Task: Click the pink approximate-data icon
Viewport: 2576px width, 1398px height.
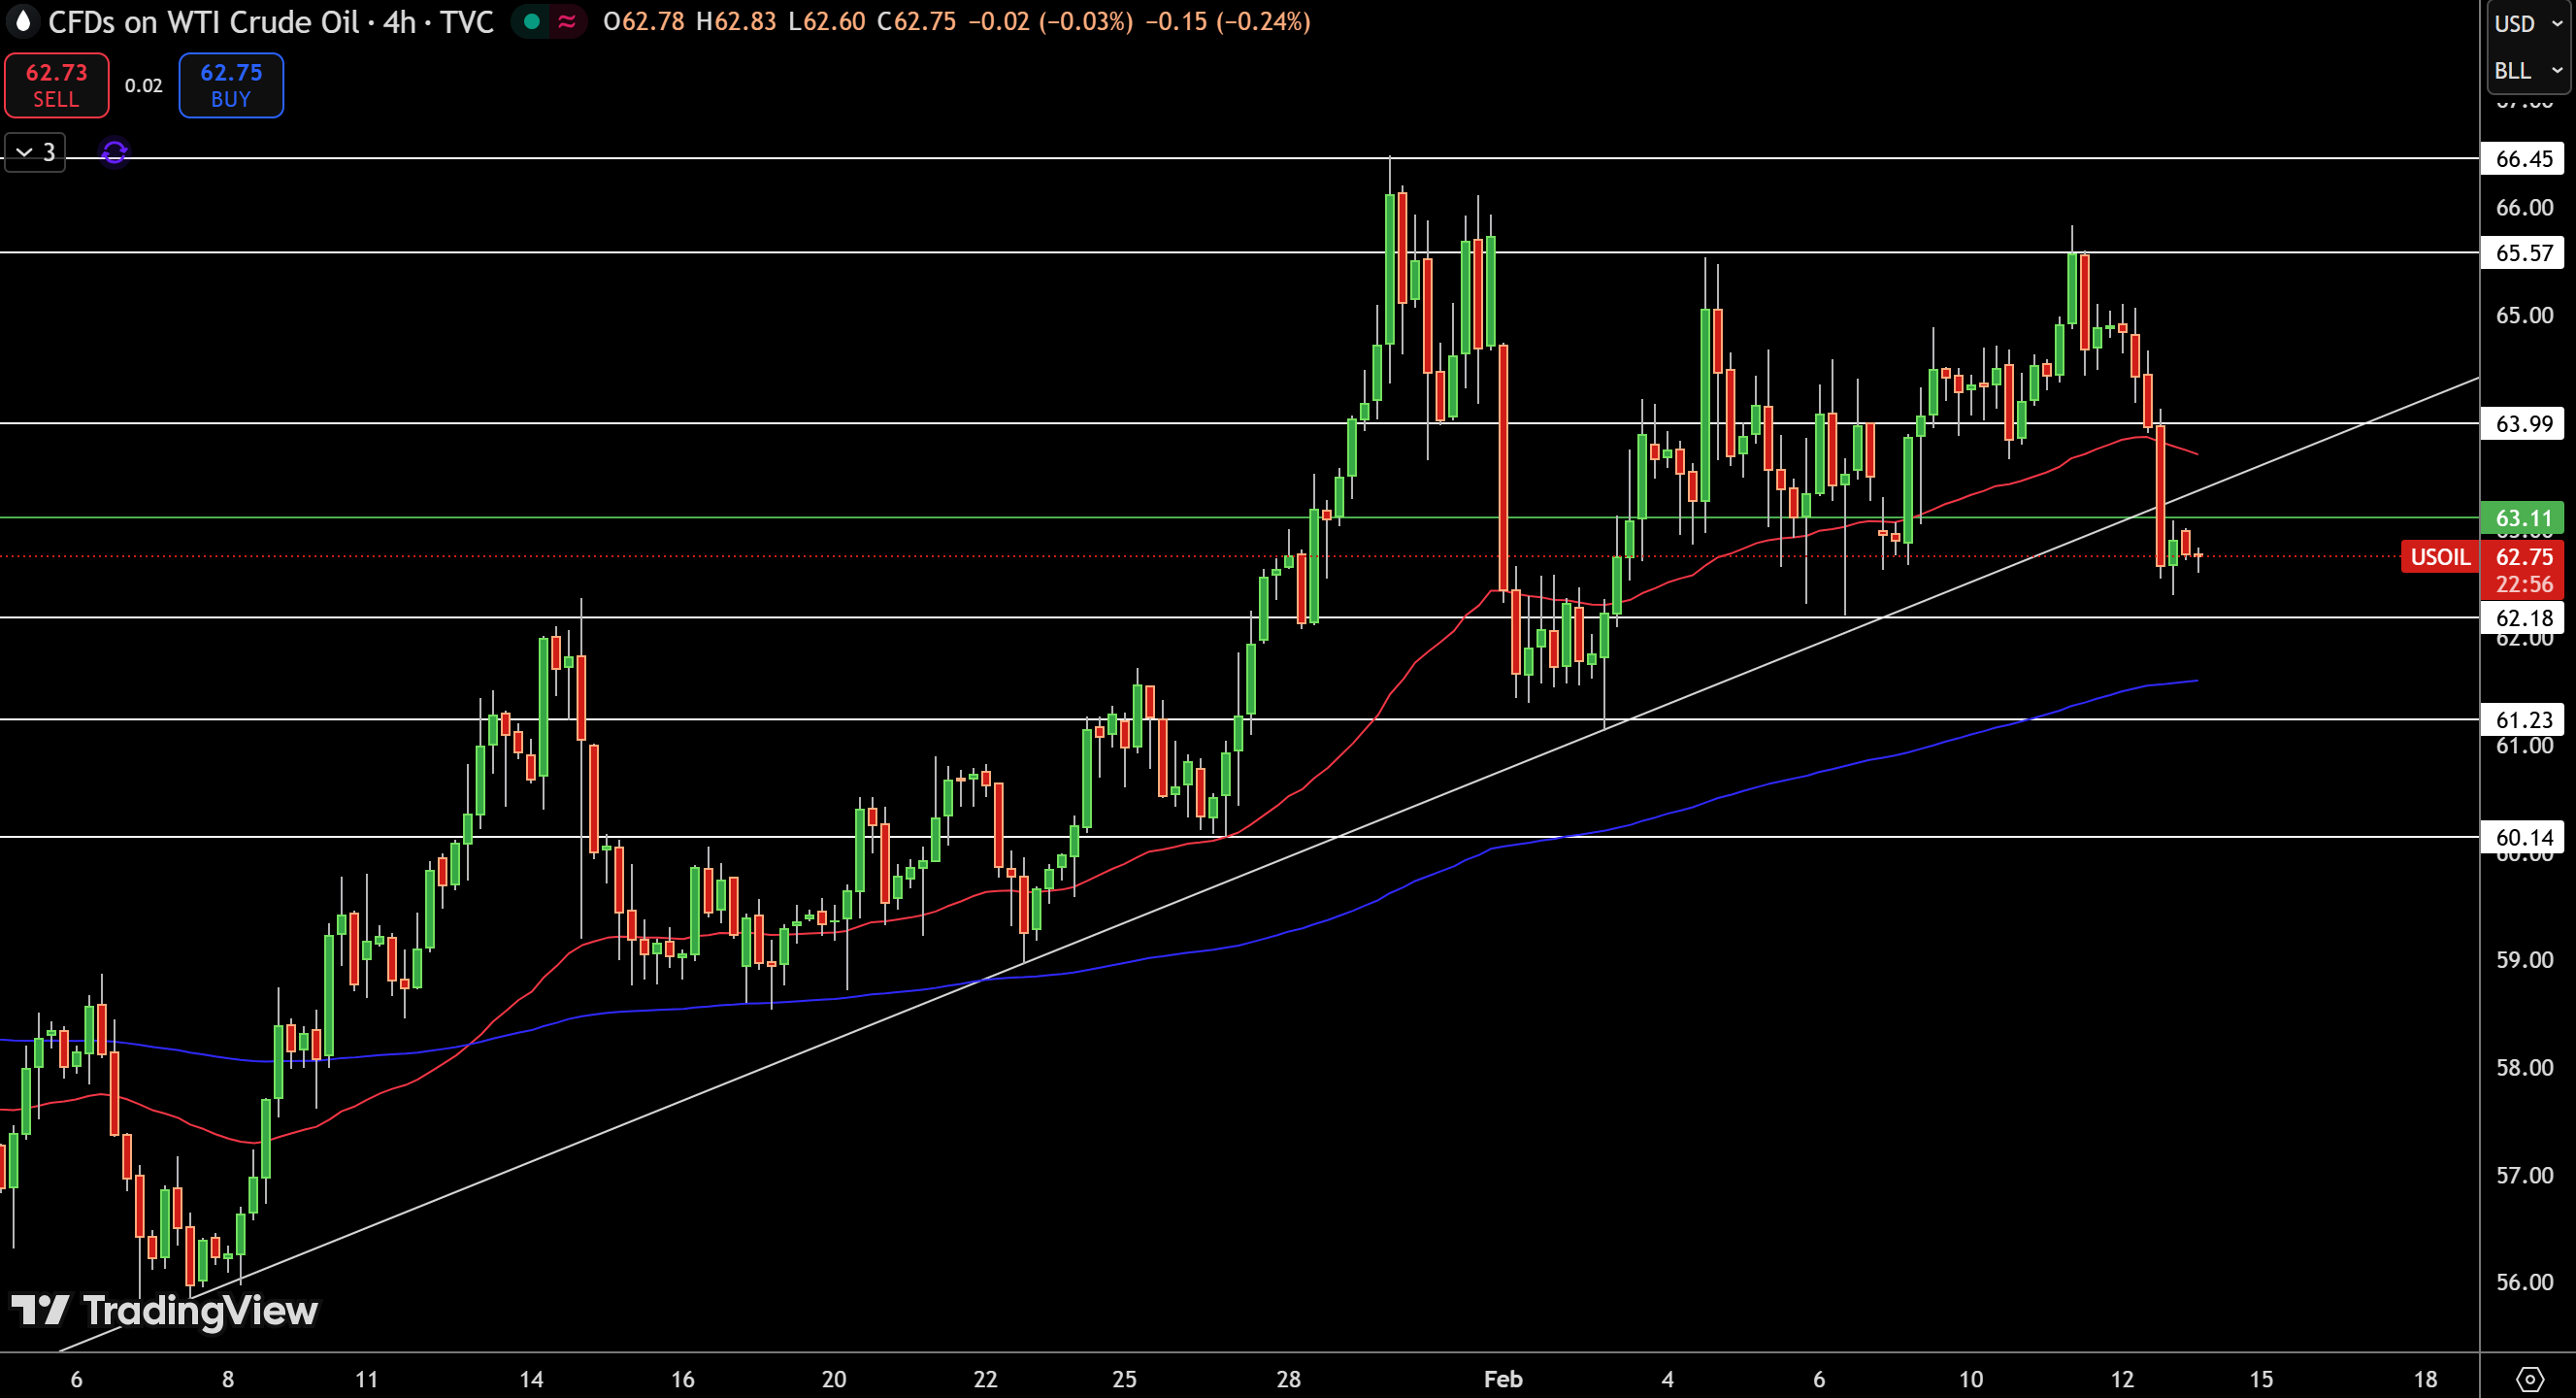Action: click(x=567, y=21)
